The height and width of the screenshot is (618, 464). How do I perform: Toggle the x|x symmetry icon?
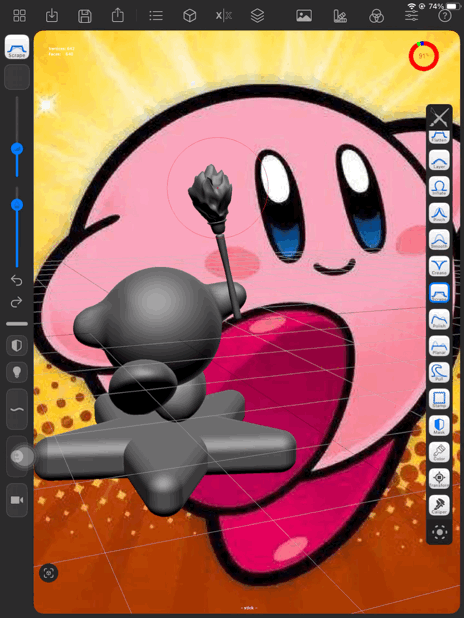224,16
